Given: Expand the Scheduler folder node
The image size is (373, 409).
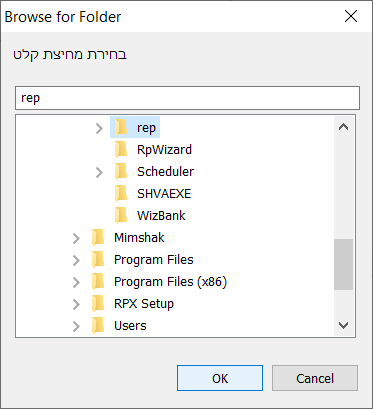Looking at the screenshot, I should click(99, 172).
